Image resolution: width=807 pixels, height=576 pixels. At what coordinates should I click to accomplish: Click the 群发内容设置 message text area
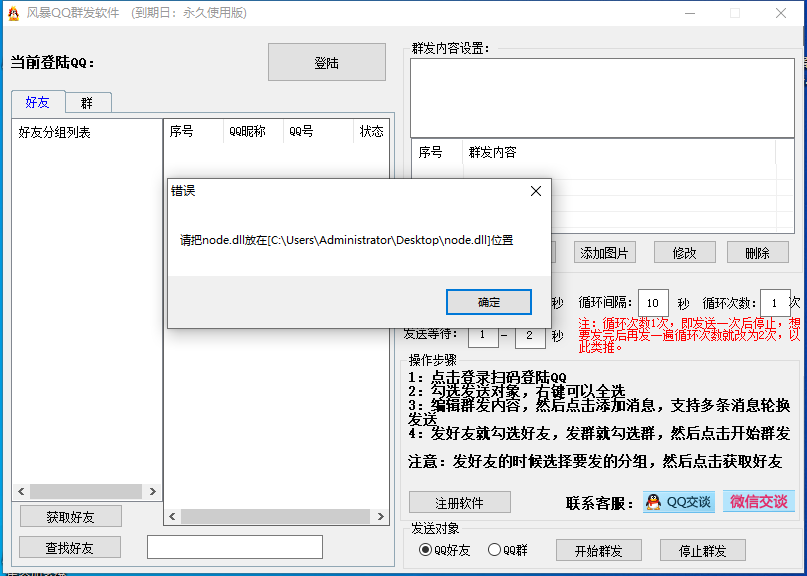coord(602,98)
